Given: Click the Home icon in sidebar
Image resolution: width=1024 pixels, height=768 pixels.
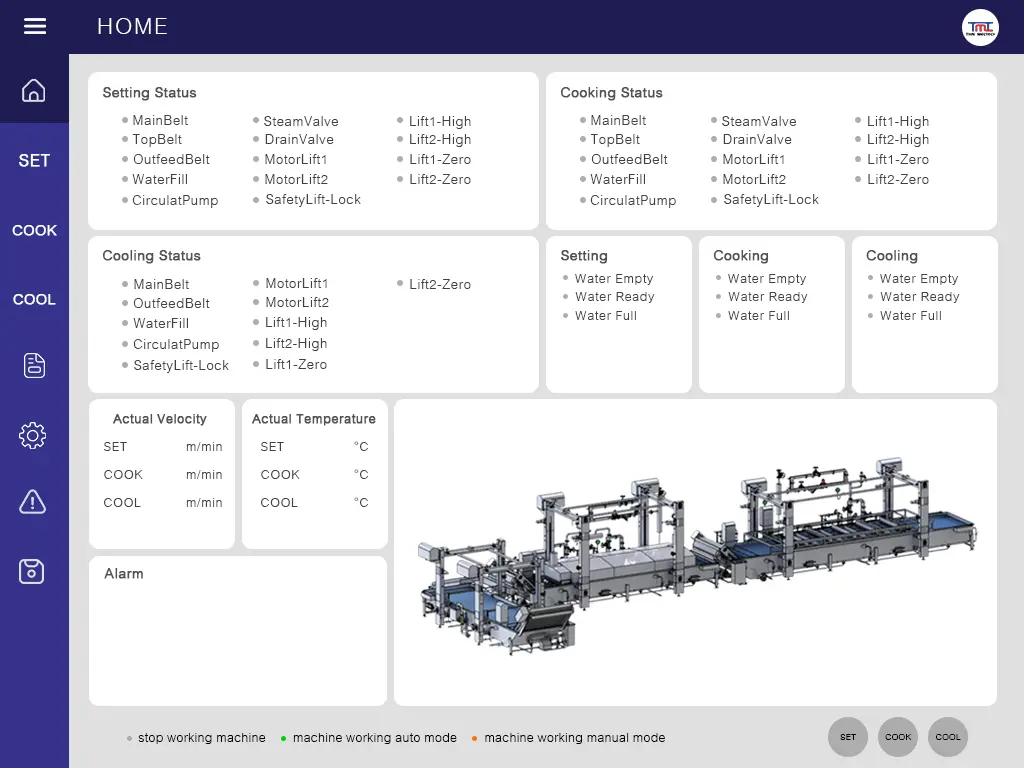Looking at the screenshot, I should pos(34,91).
